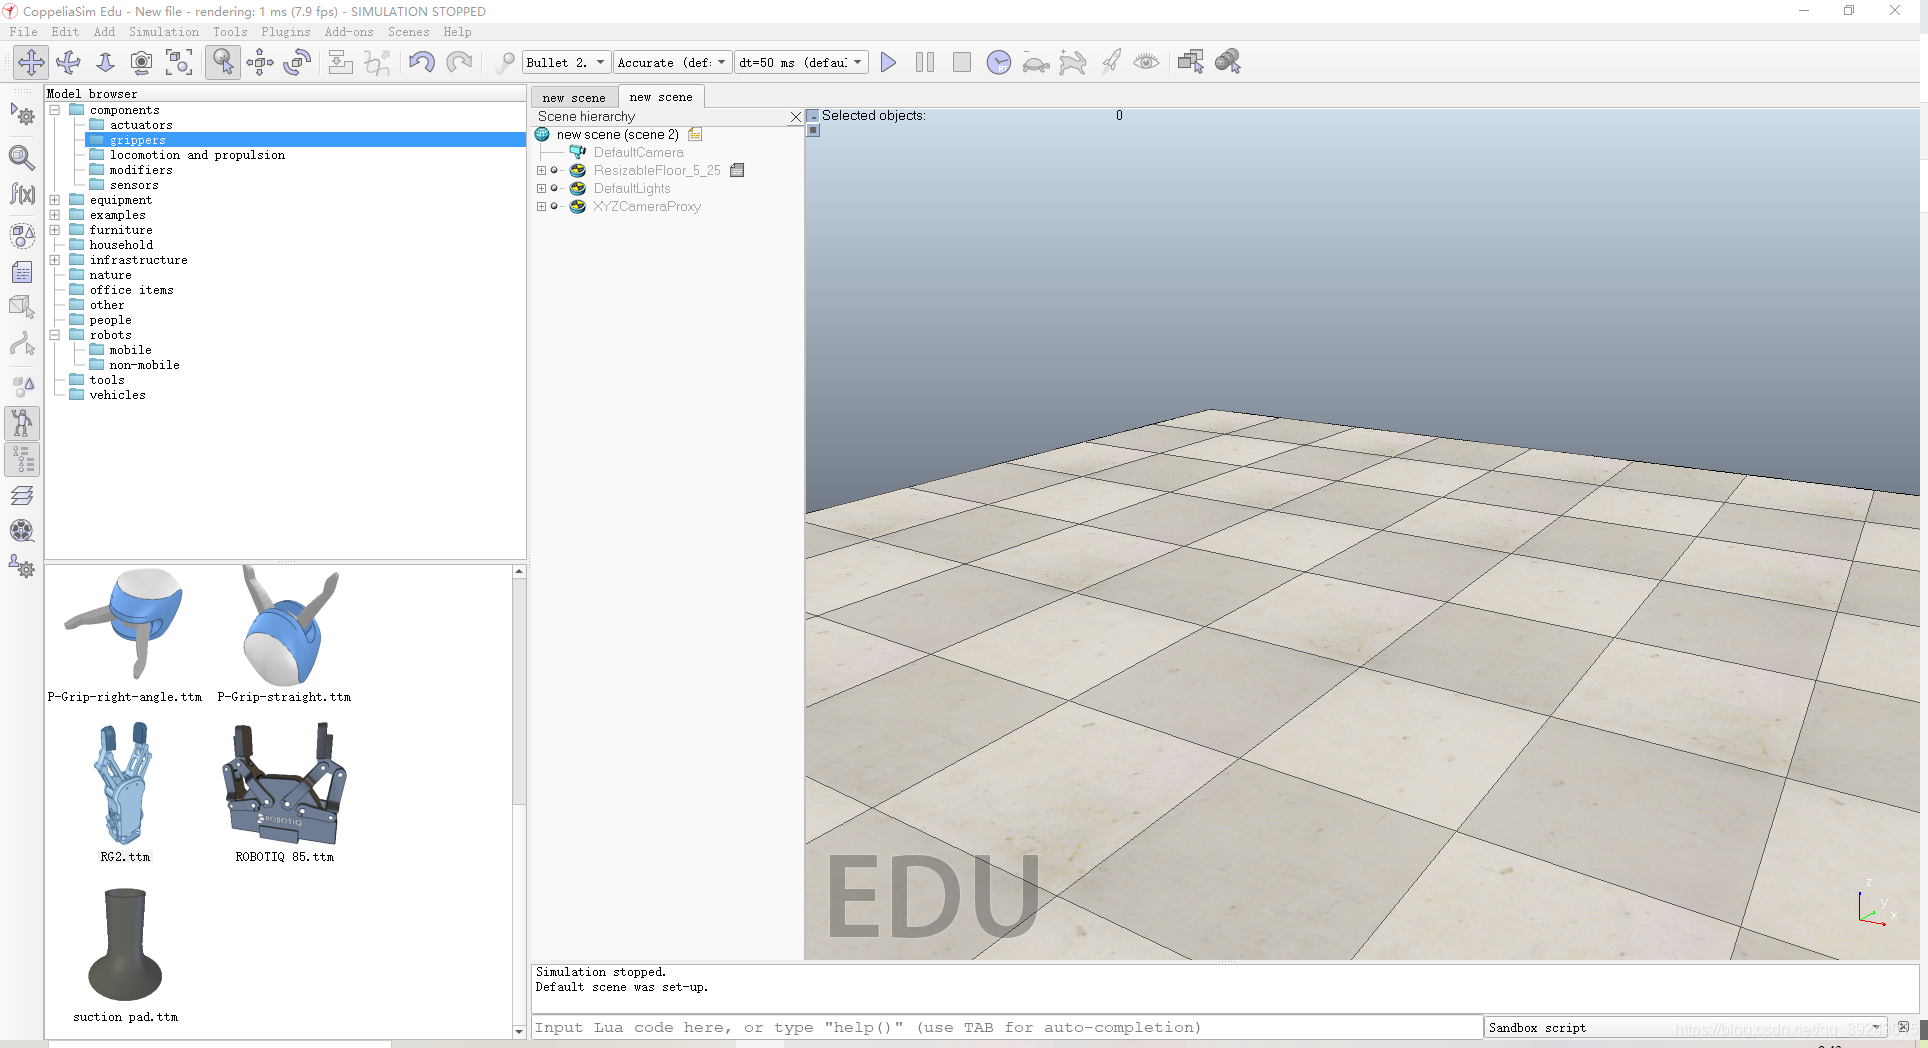Open the scene selector icon
Screen dimensions: 1928x1048
1228,62
